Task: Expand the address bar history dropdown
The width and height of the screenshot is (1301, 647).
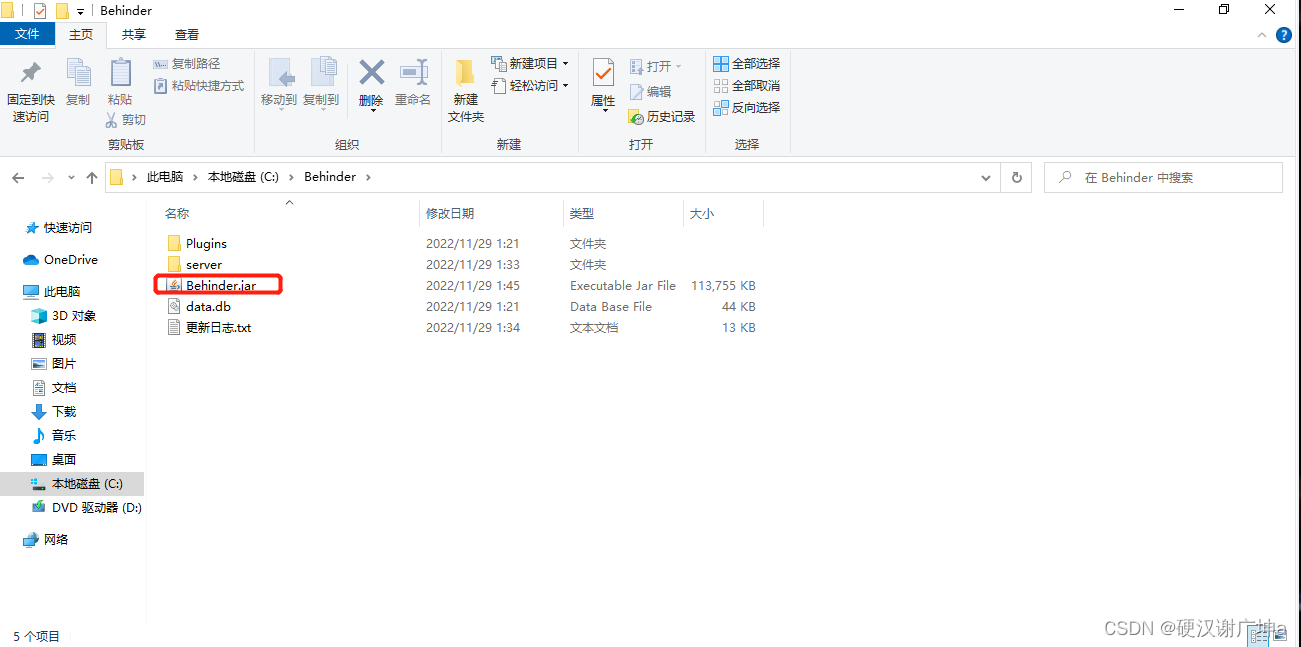Action: [986, 177]
